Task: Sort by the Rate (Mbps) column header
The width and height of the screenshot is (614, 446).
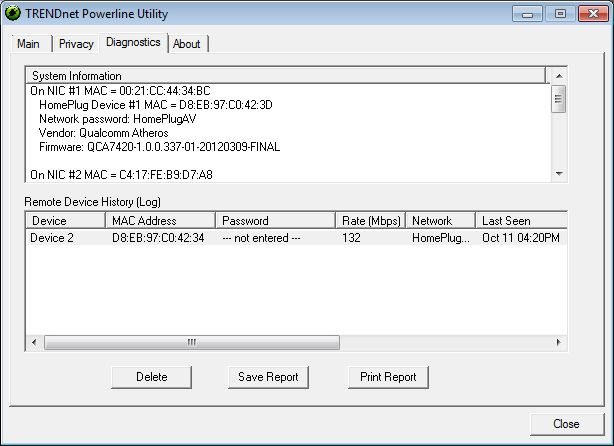Action: point(371,220)
